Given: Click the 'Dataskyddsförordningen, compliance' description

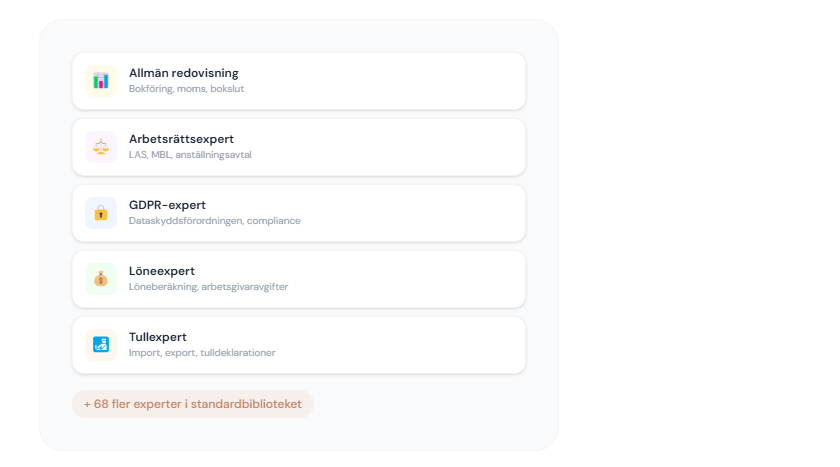Looking at the screenshot, I should 214,221.
